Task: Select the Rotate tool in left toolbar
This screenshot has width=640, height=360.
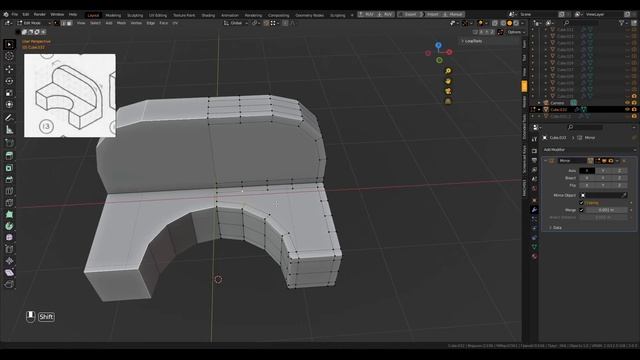Action: pyautogui.click(x=9, y=81)
